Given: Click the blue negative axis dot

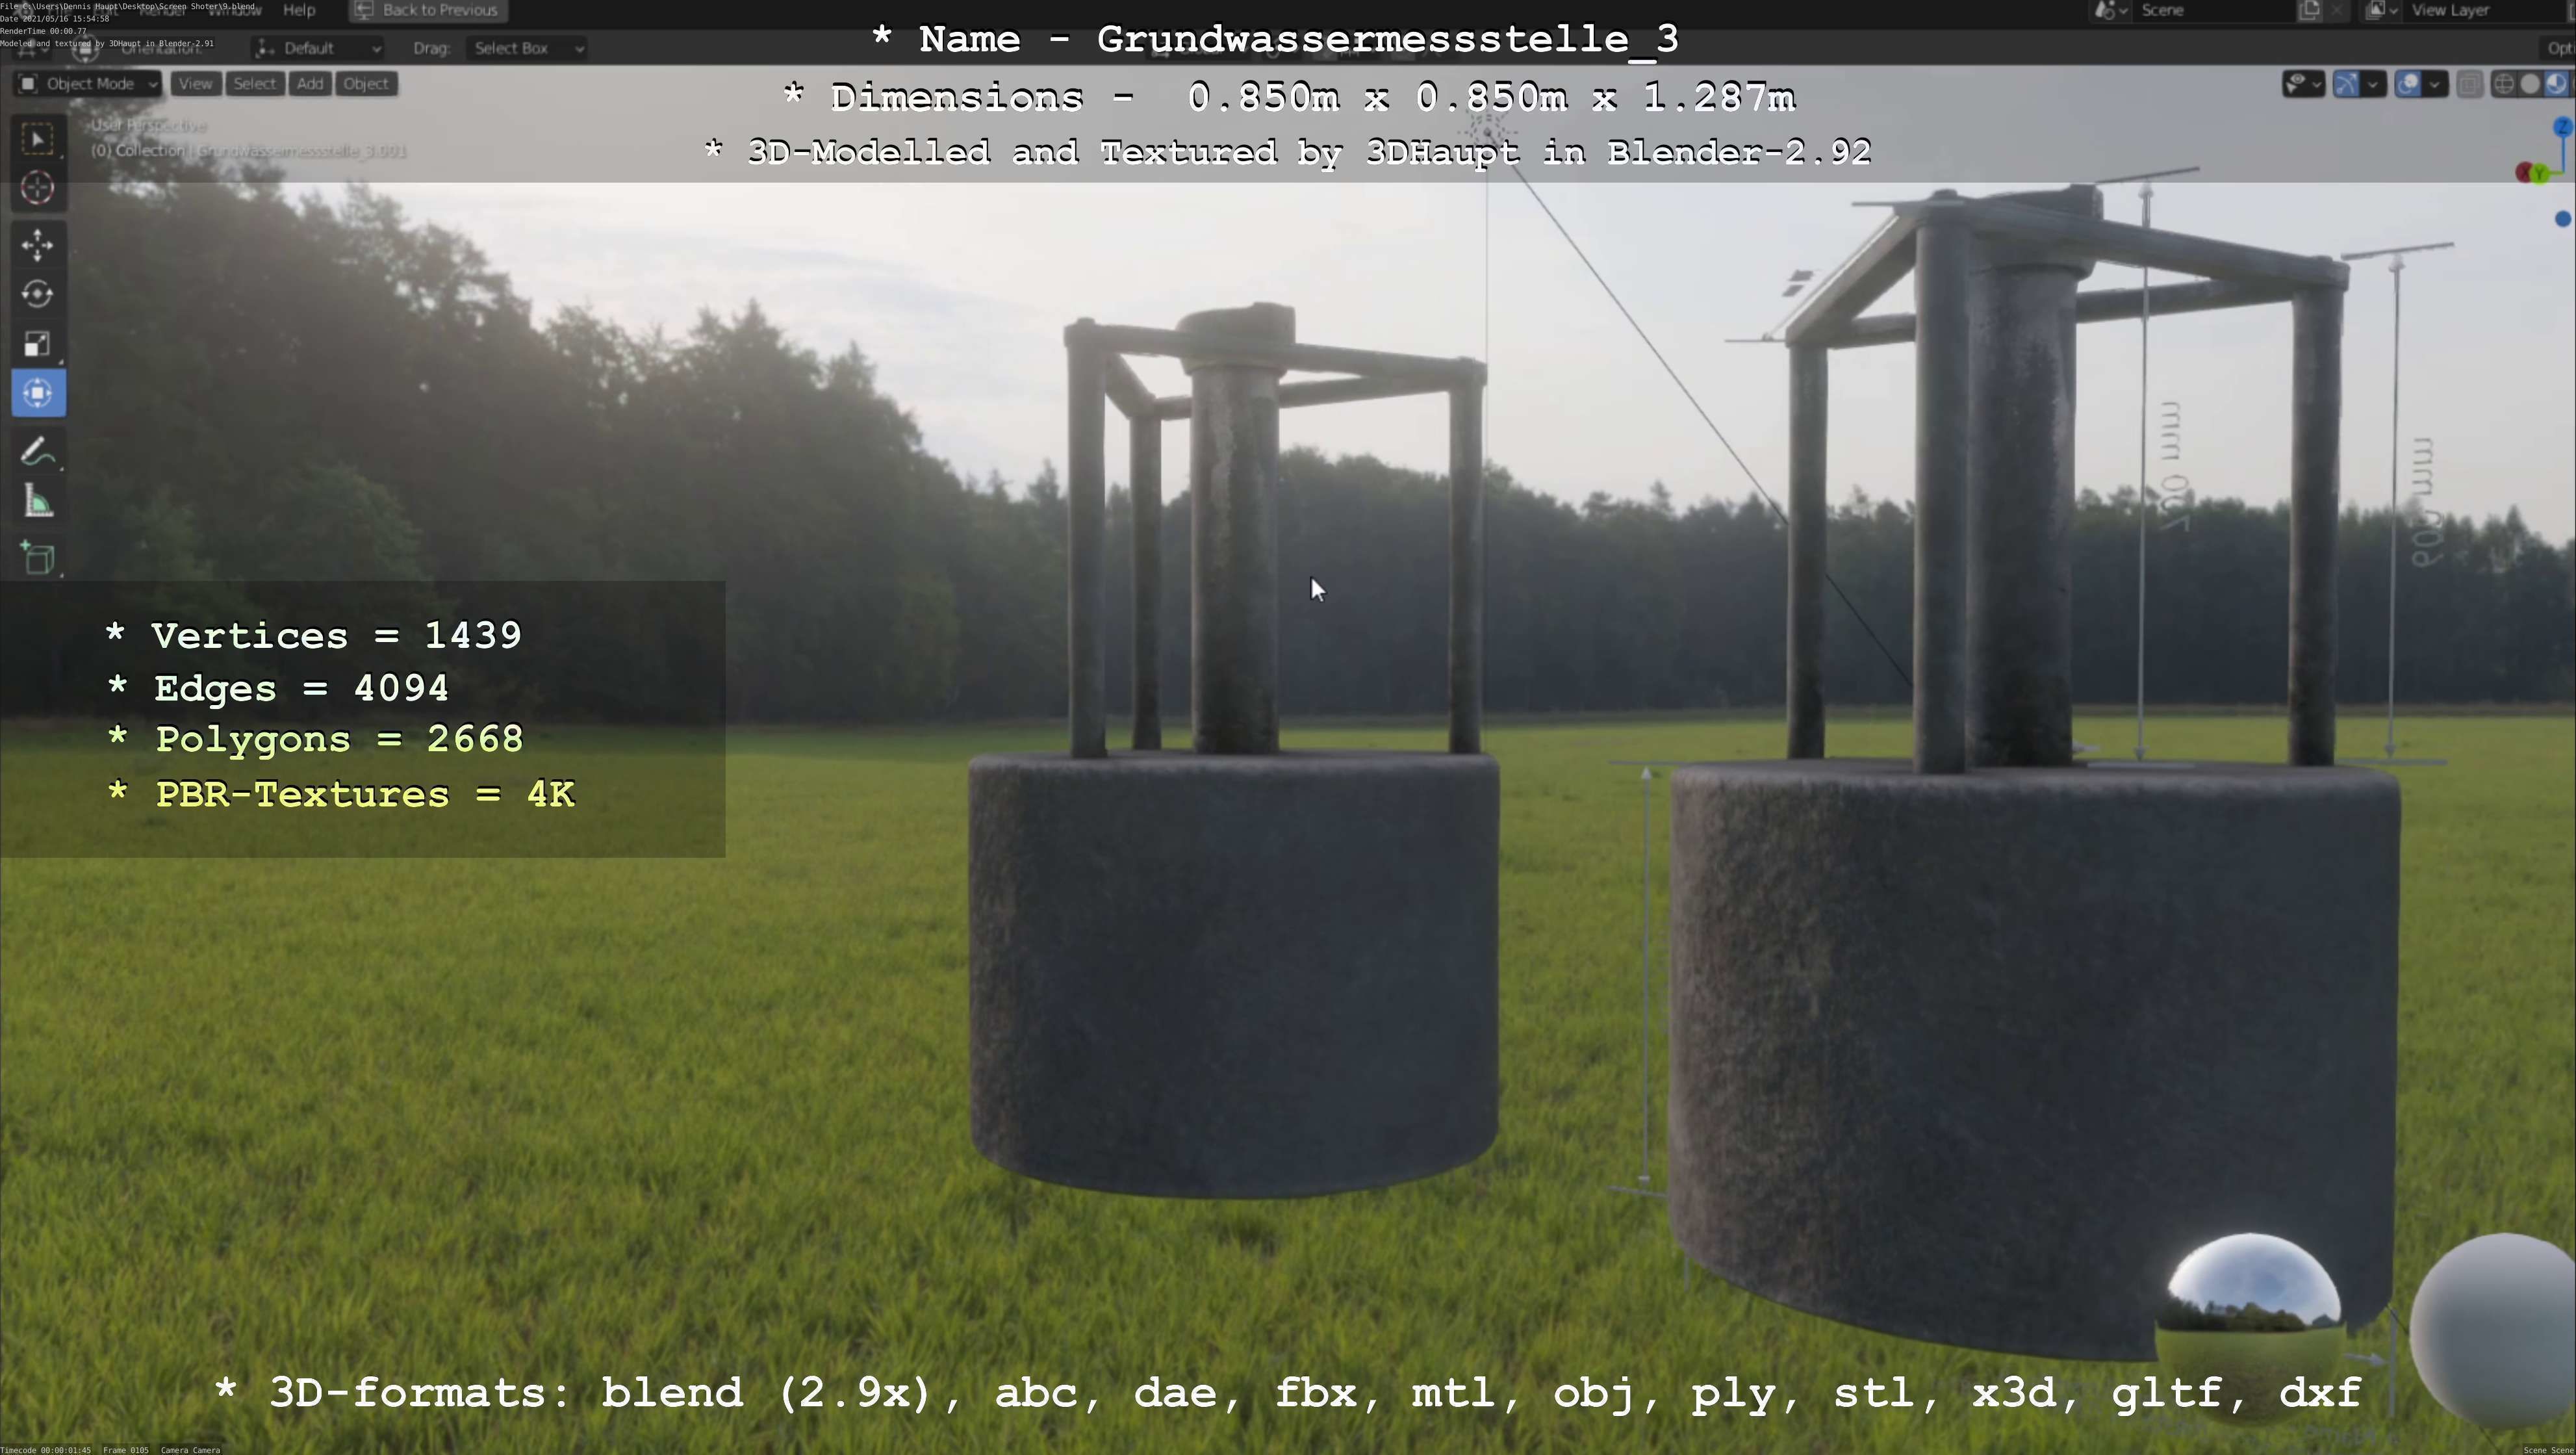Looking at the screenshot, I should click(2563, 219).
